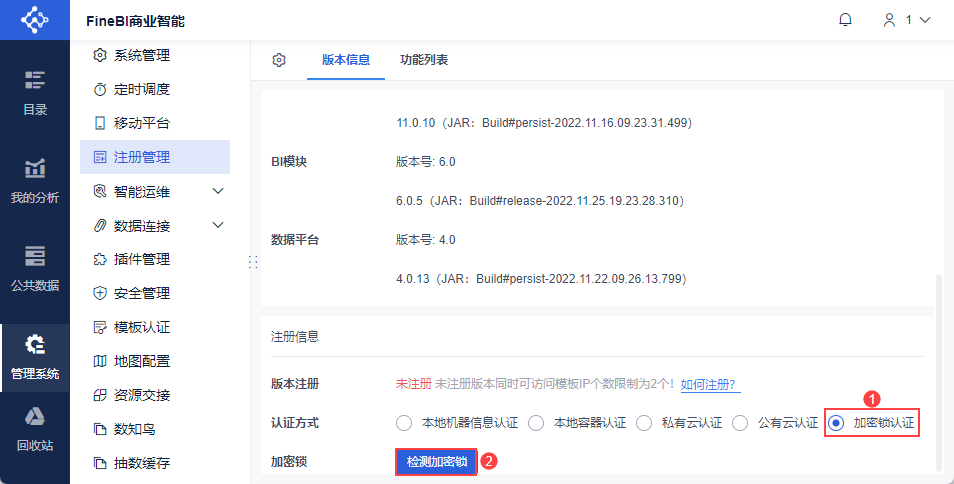Image resolution: width=954 pixels, height=484 pixels.
Task: Open the 回收站 recycle bin
Action: 35,430
